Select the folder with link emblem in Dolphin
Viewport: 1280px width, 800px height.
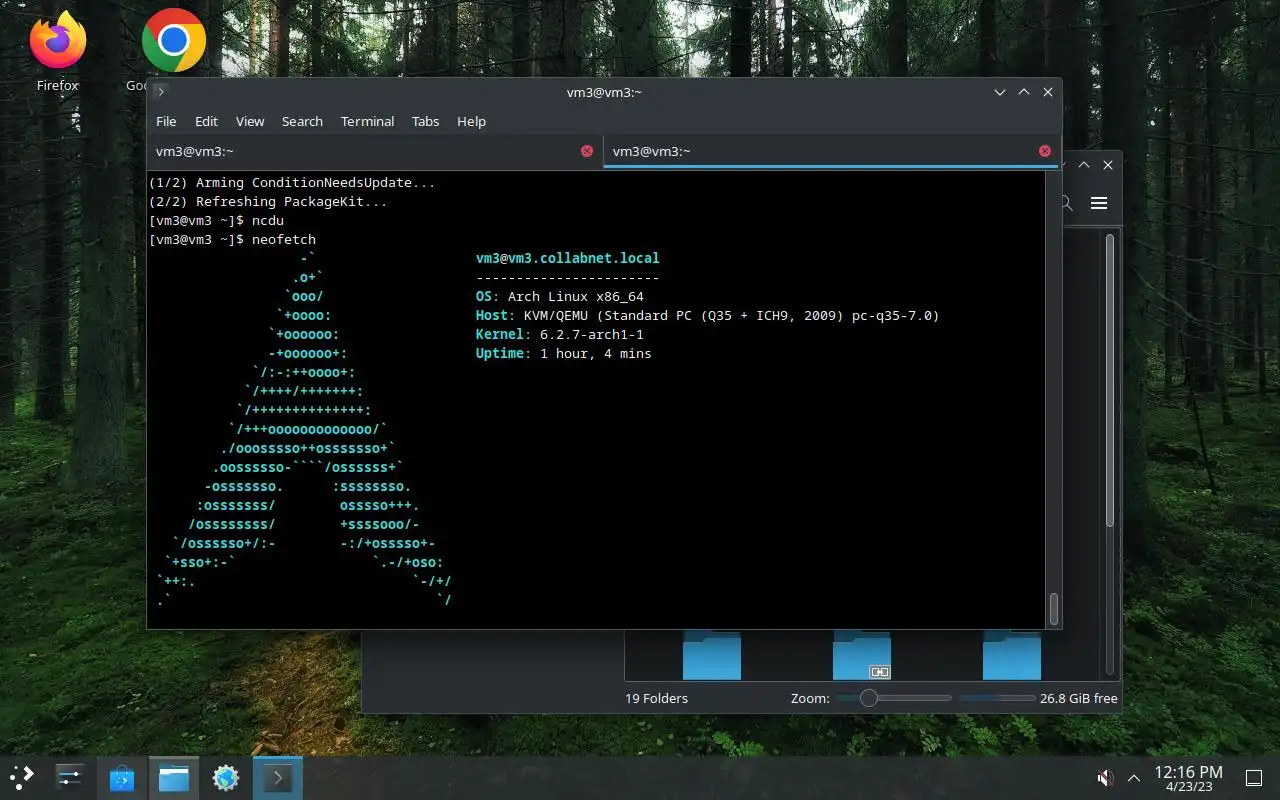pyautogui.click(x=862, y=655)
